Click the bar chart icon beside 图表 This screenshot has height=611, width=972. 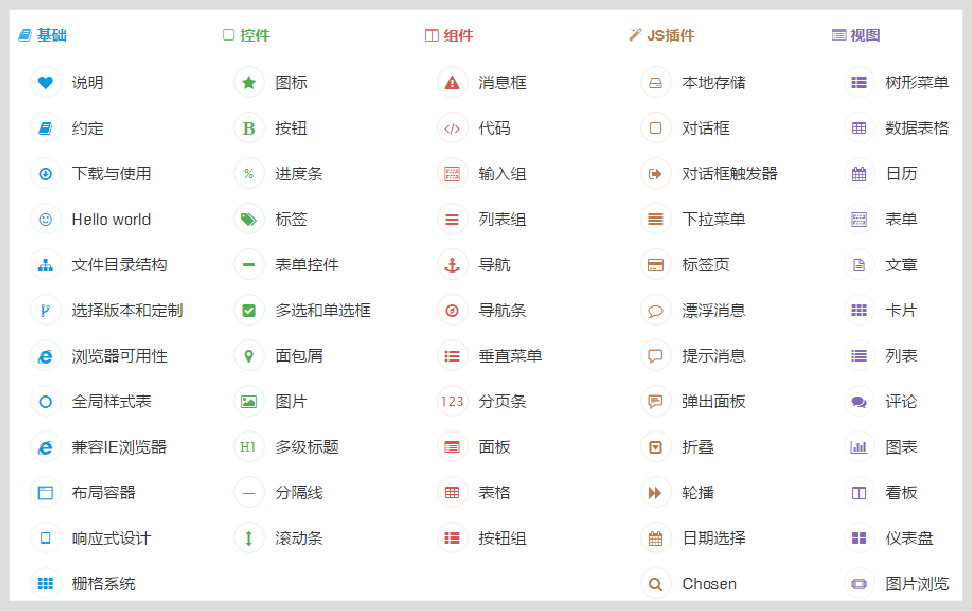coord(859,447)
